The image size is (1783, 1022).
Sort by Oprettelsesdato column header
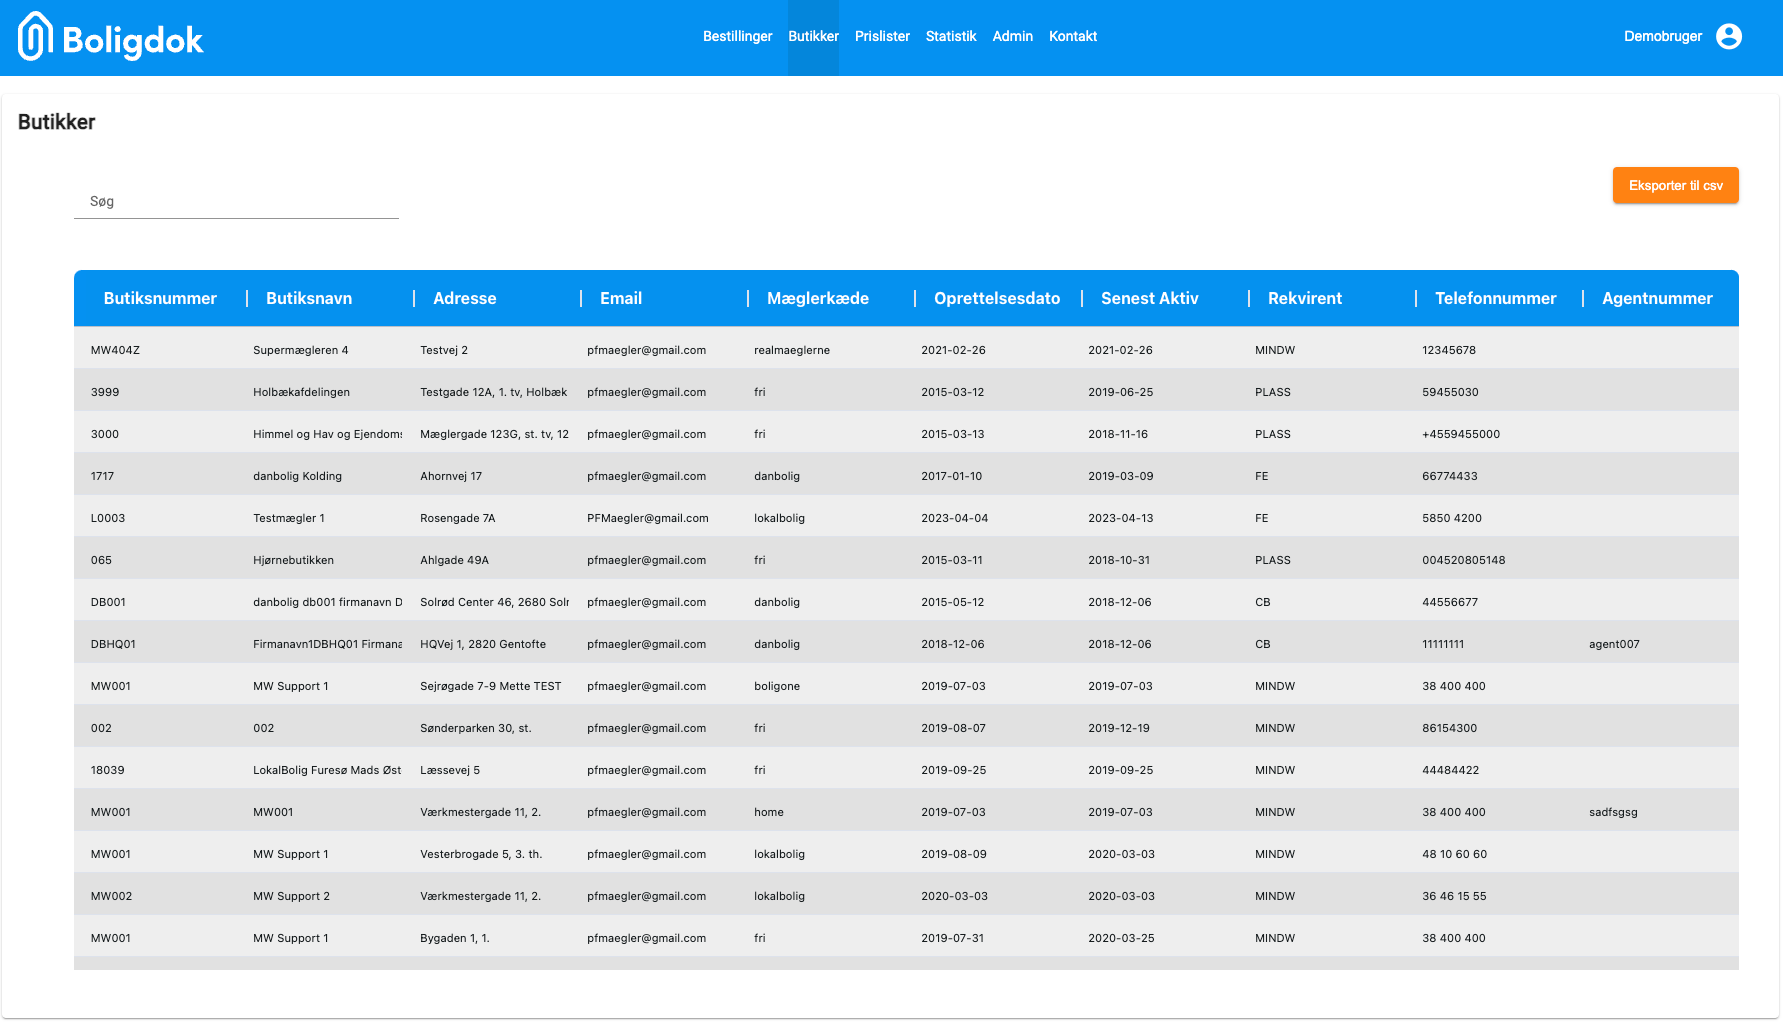click(997, 298)
